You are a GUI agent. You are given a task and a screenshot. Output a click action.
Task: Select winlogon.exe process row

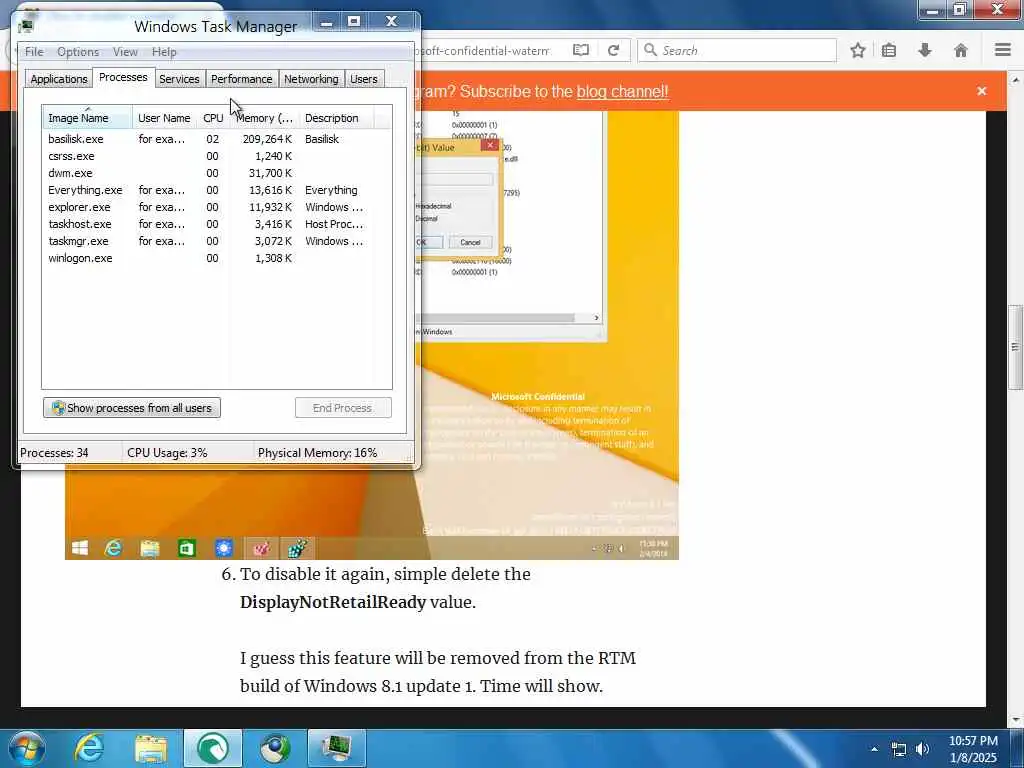click(217, 258)
